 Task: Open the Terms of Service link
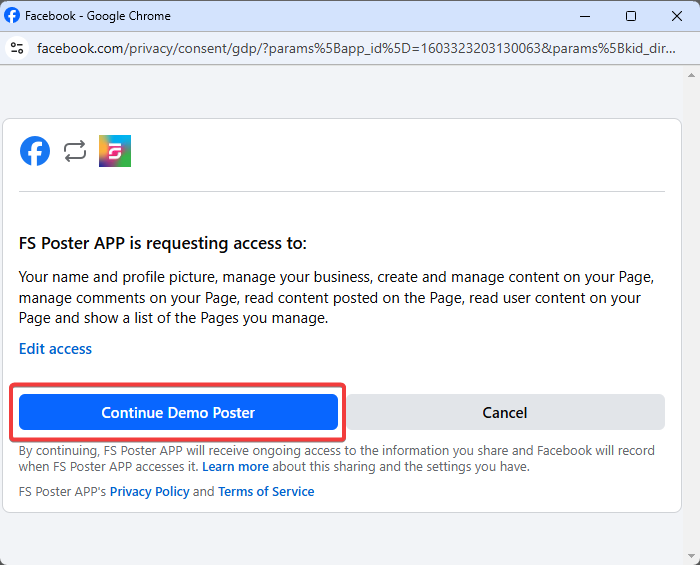coord(266,492)
